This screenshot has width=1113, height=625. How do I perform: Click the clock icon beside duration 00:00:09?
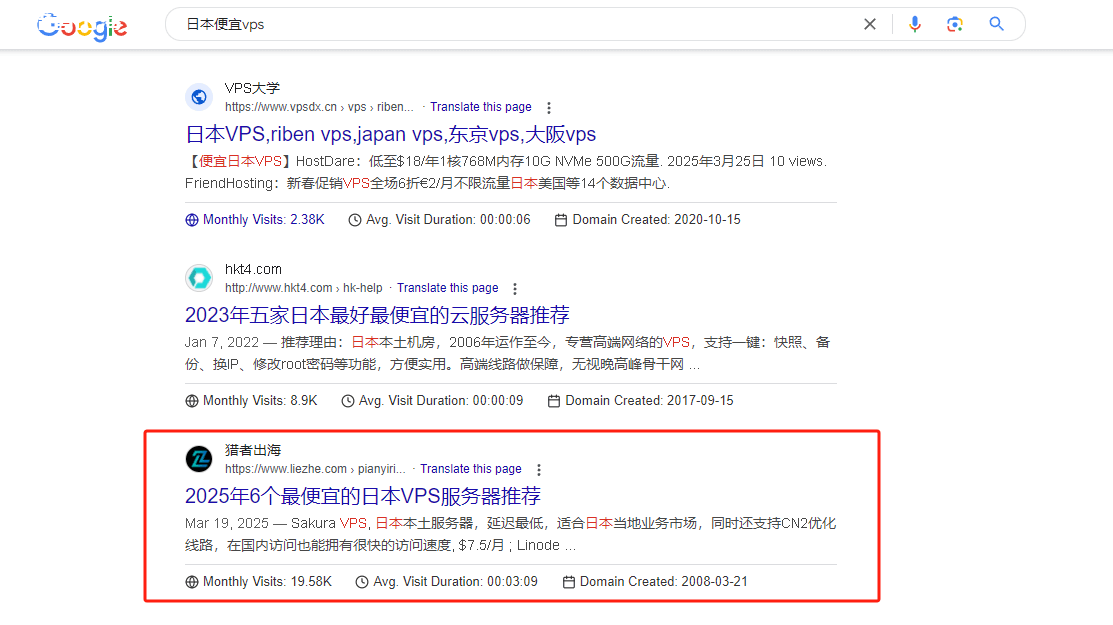coord(348,401)
